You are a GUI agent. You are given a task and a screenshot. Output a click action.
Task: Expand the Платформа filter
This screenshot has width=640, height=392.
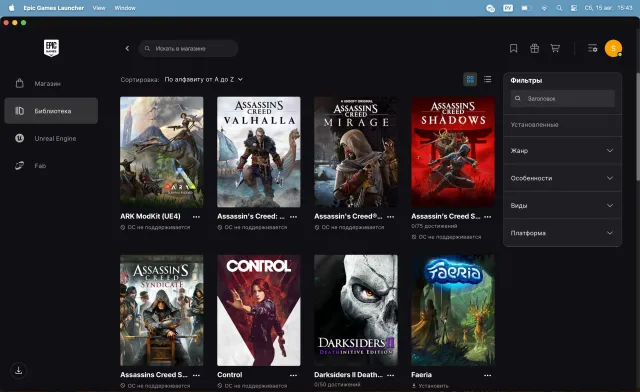tap(562, 233)
